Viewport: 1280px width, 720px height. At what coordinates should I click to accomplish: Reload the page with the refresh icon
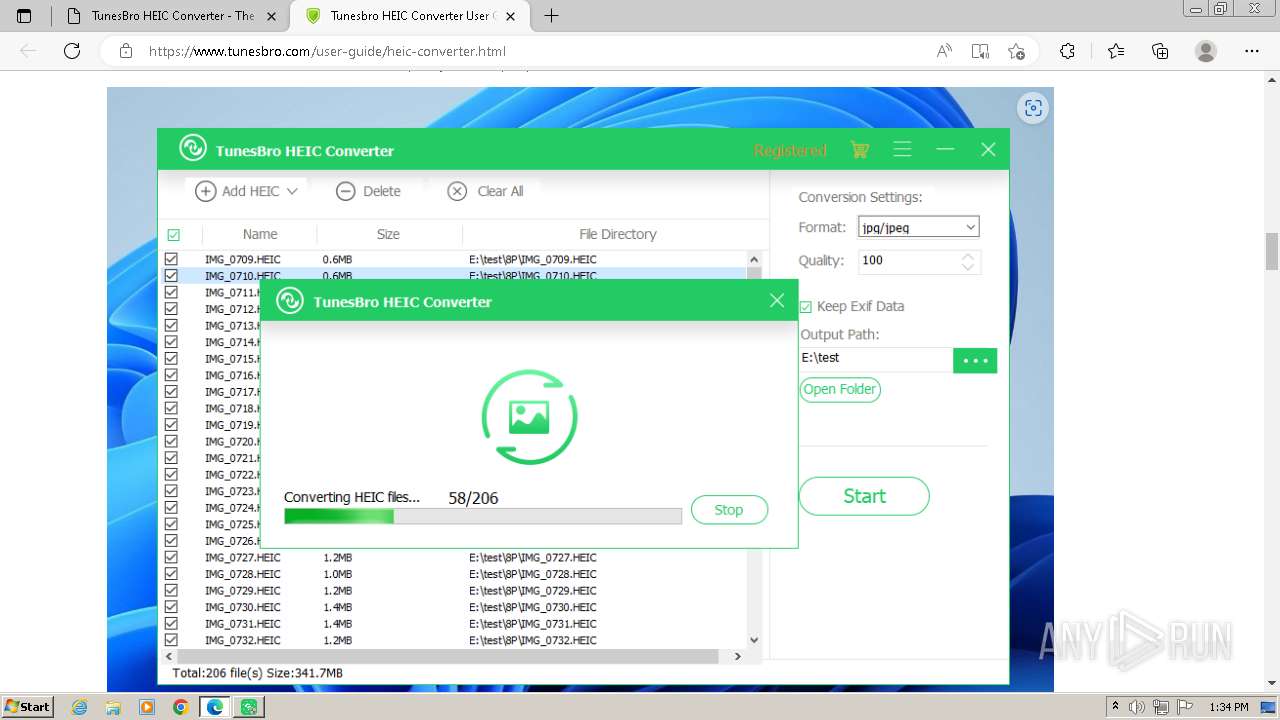tap(72, 51)
